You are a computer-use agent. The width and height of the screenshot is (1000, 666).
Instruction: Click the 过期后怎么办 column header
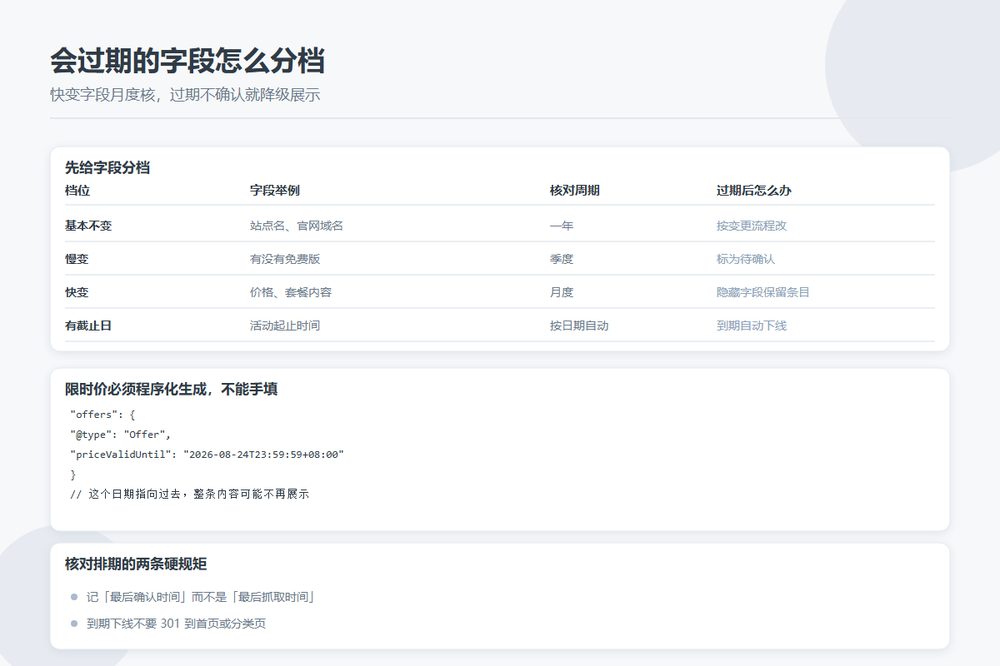pos(754,190)
